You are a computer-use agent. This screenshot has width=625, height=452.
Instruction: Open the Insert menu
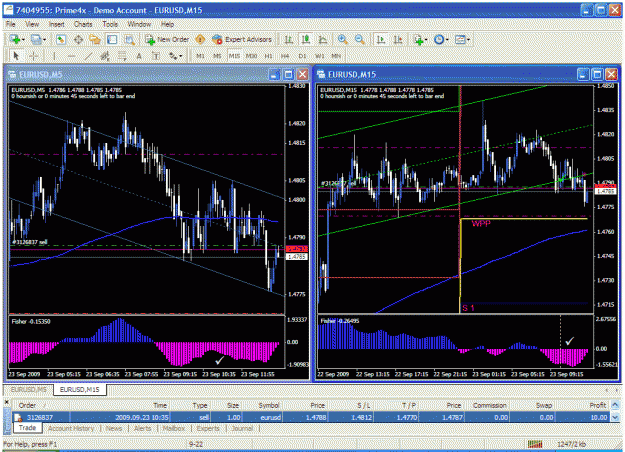click(x=57, y=24)
